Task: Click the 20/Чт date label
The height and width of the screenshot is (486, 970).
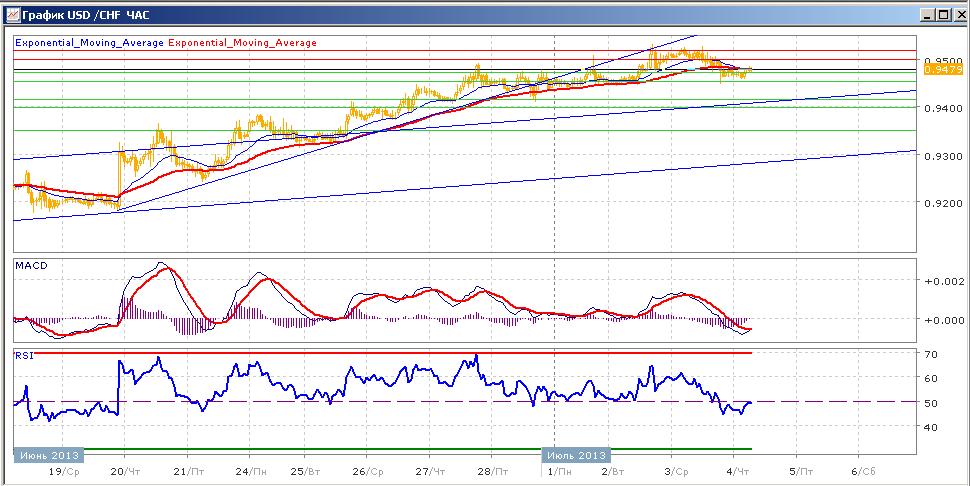Action: [127, 471]
